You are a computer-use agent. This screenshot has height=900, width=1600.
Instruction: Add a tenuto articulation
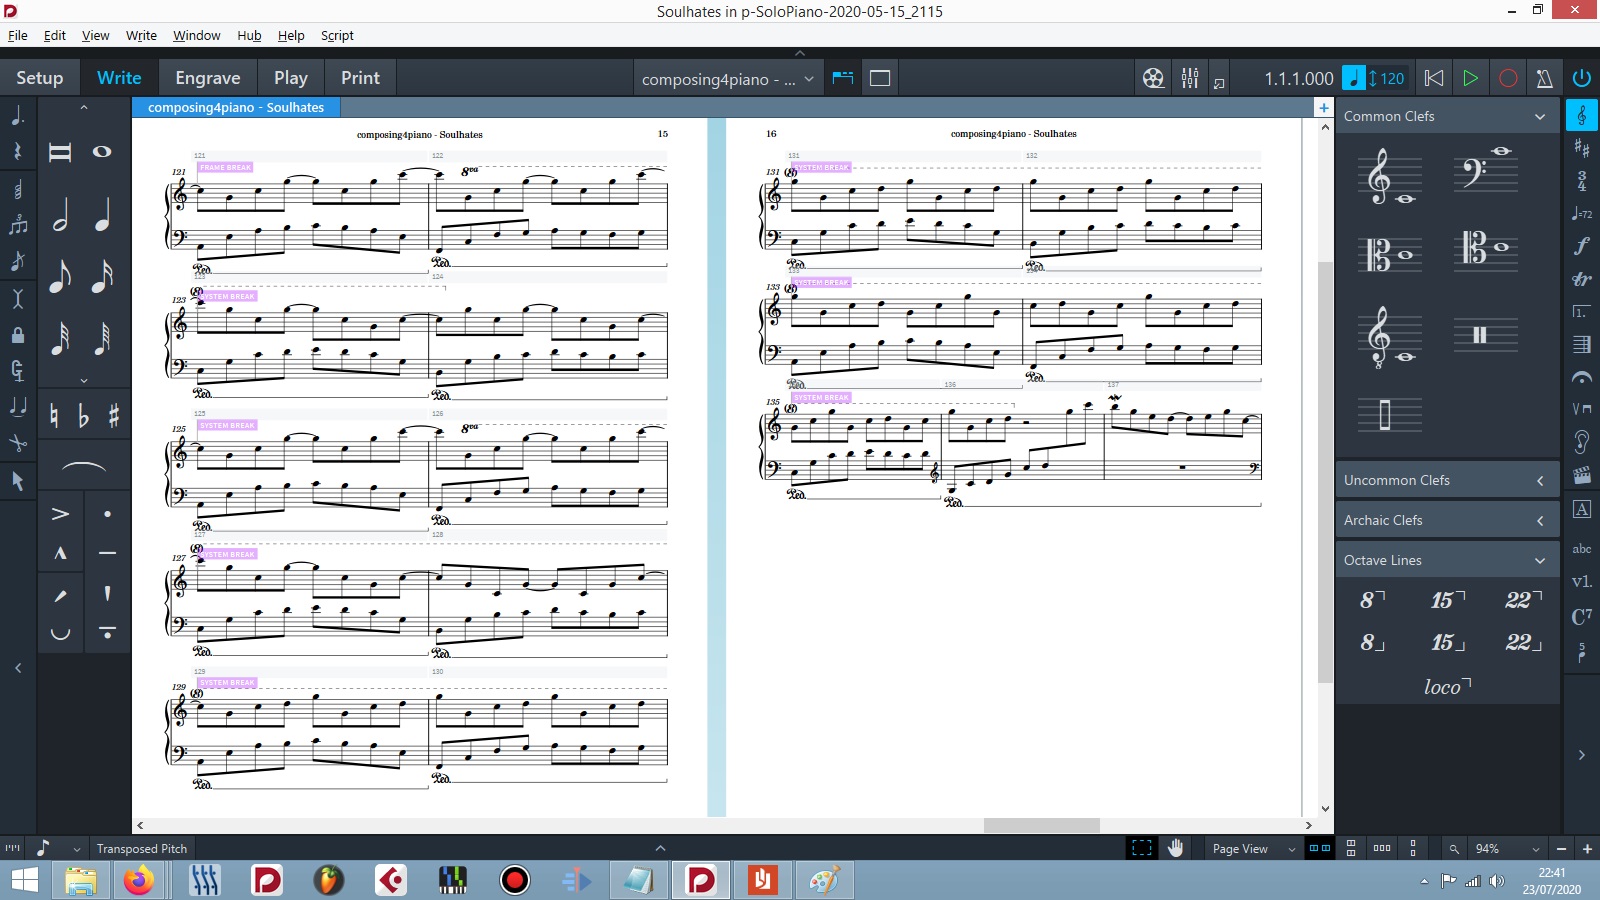pos(107,553)
